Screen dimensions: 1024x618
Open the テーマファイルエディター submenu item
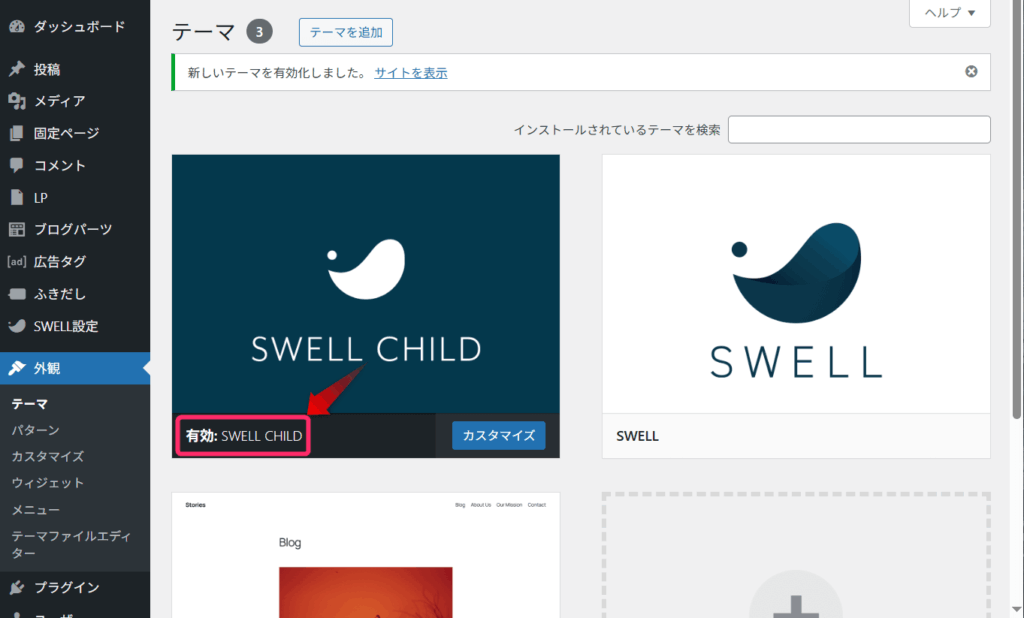tap(71, 544)
